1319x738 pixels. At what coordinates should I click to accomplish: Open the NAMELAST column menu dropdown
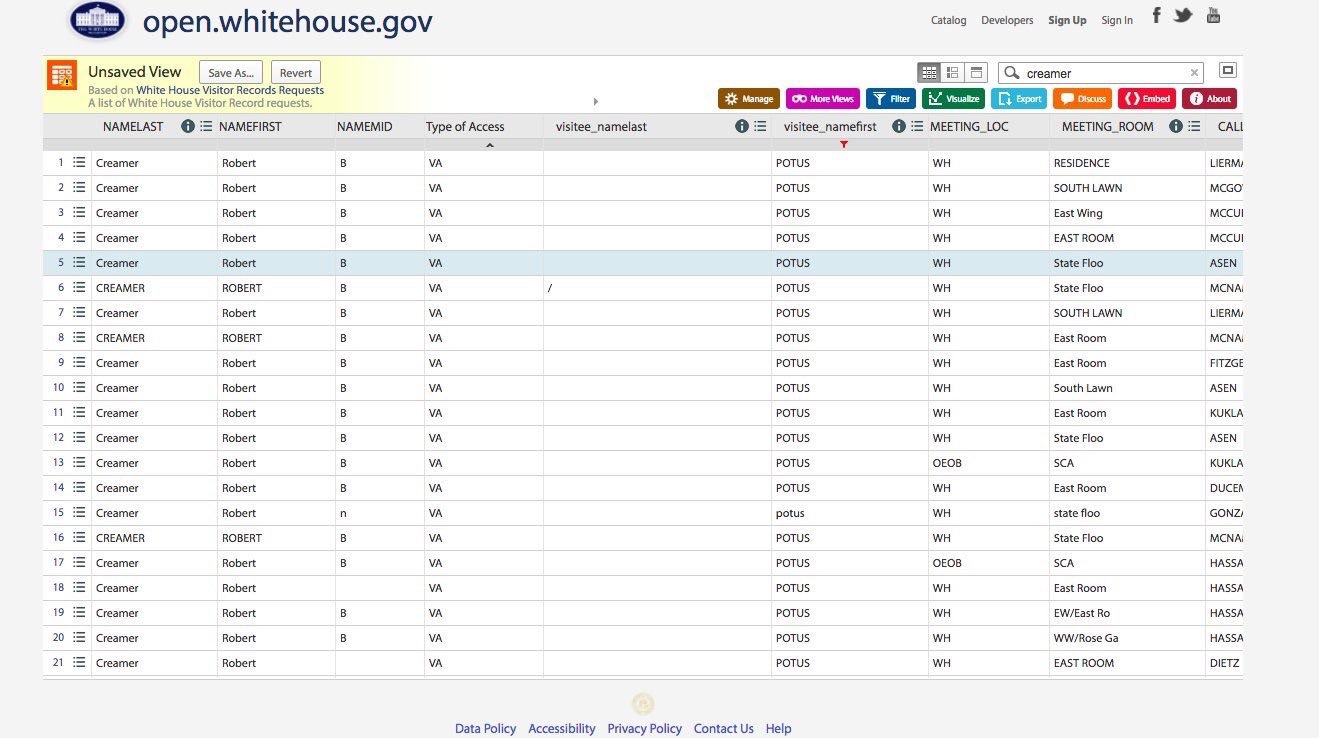tap(205, 126)
